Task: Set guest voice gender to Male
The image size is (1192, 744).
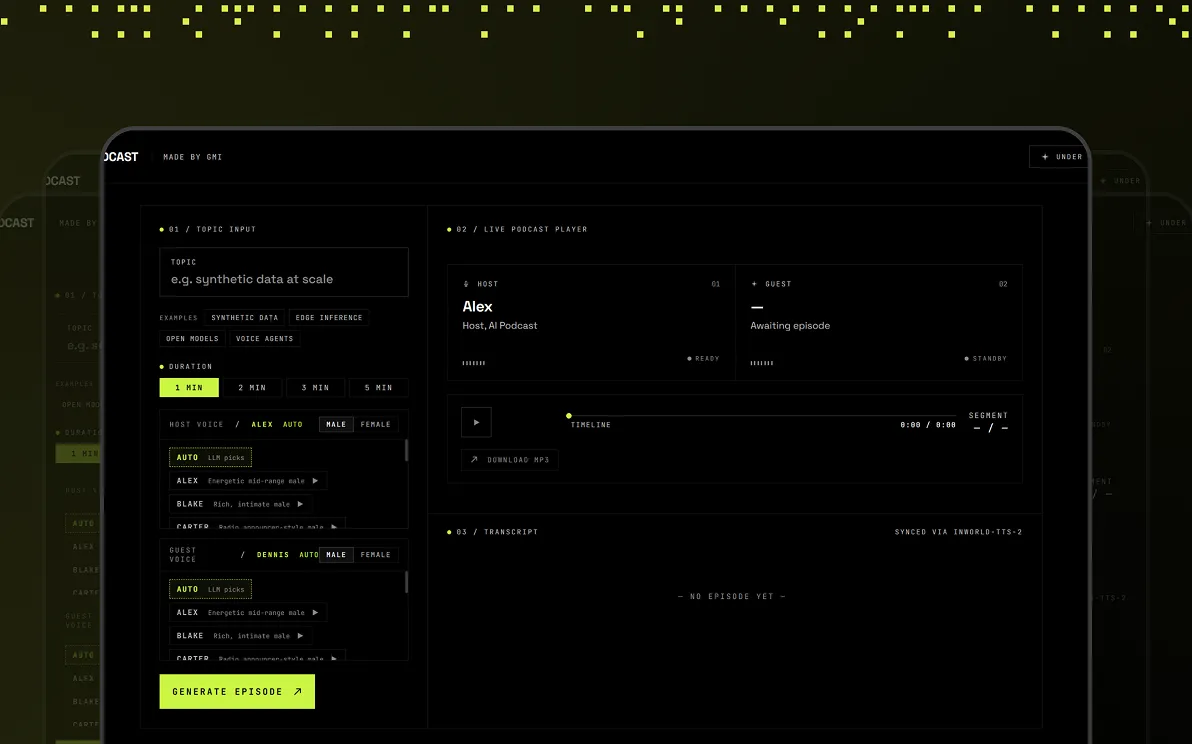Action: [336, 555]
